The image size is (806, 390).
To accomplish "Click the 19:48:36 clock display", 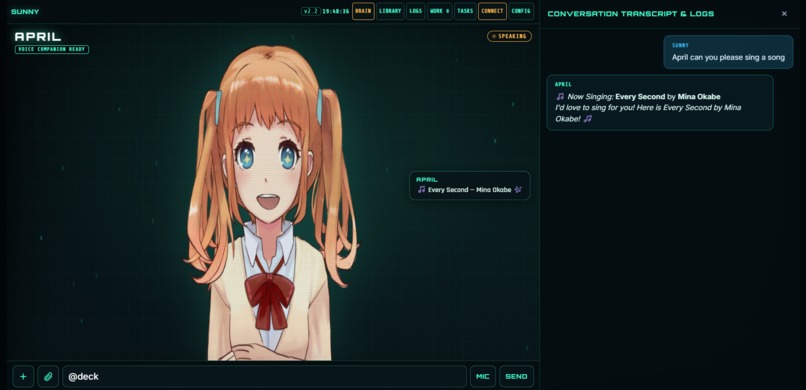I will click(x=335, y=11).
